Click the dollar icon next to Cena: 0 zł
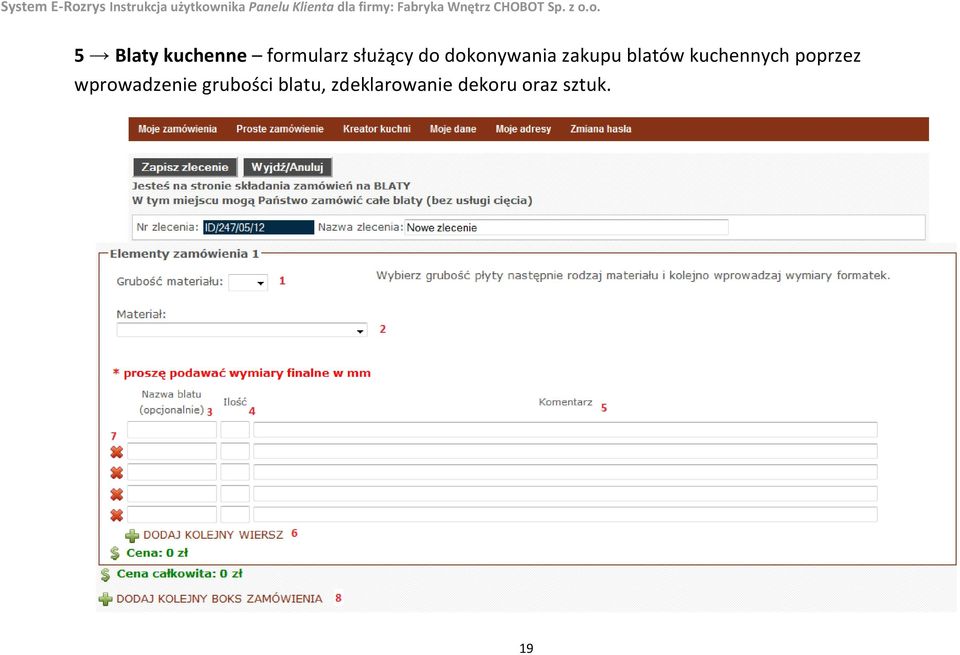 [x=114, y=553]
